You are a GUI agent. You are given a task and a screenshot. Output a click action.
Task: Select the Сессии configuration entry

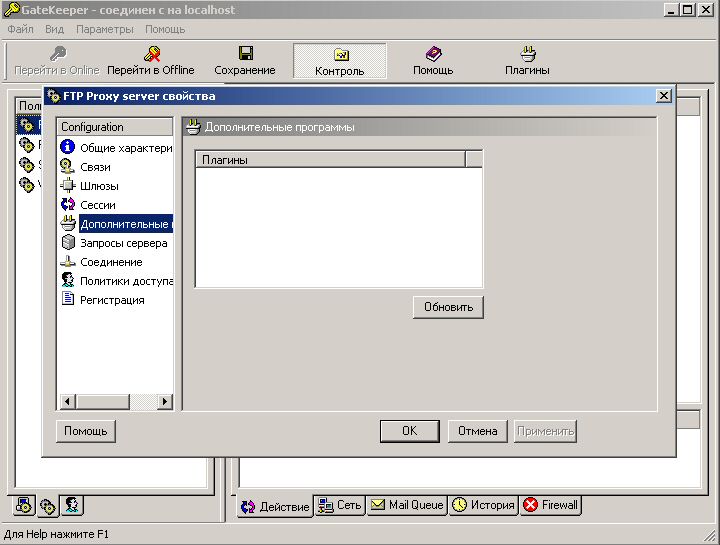pyautogui.click(x=97, y=205)
